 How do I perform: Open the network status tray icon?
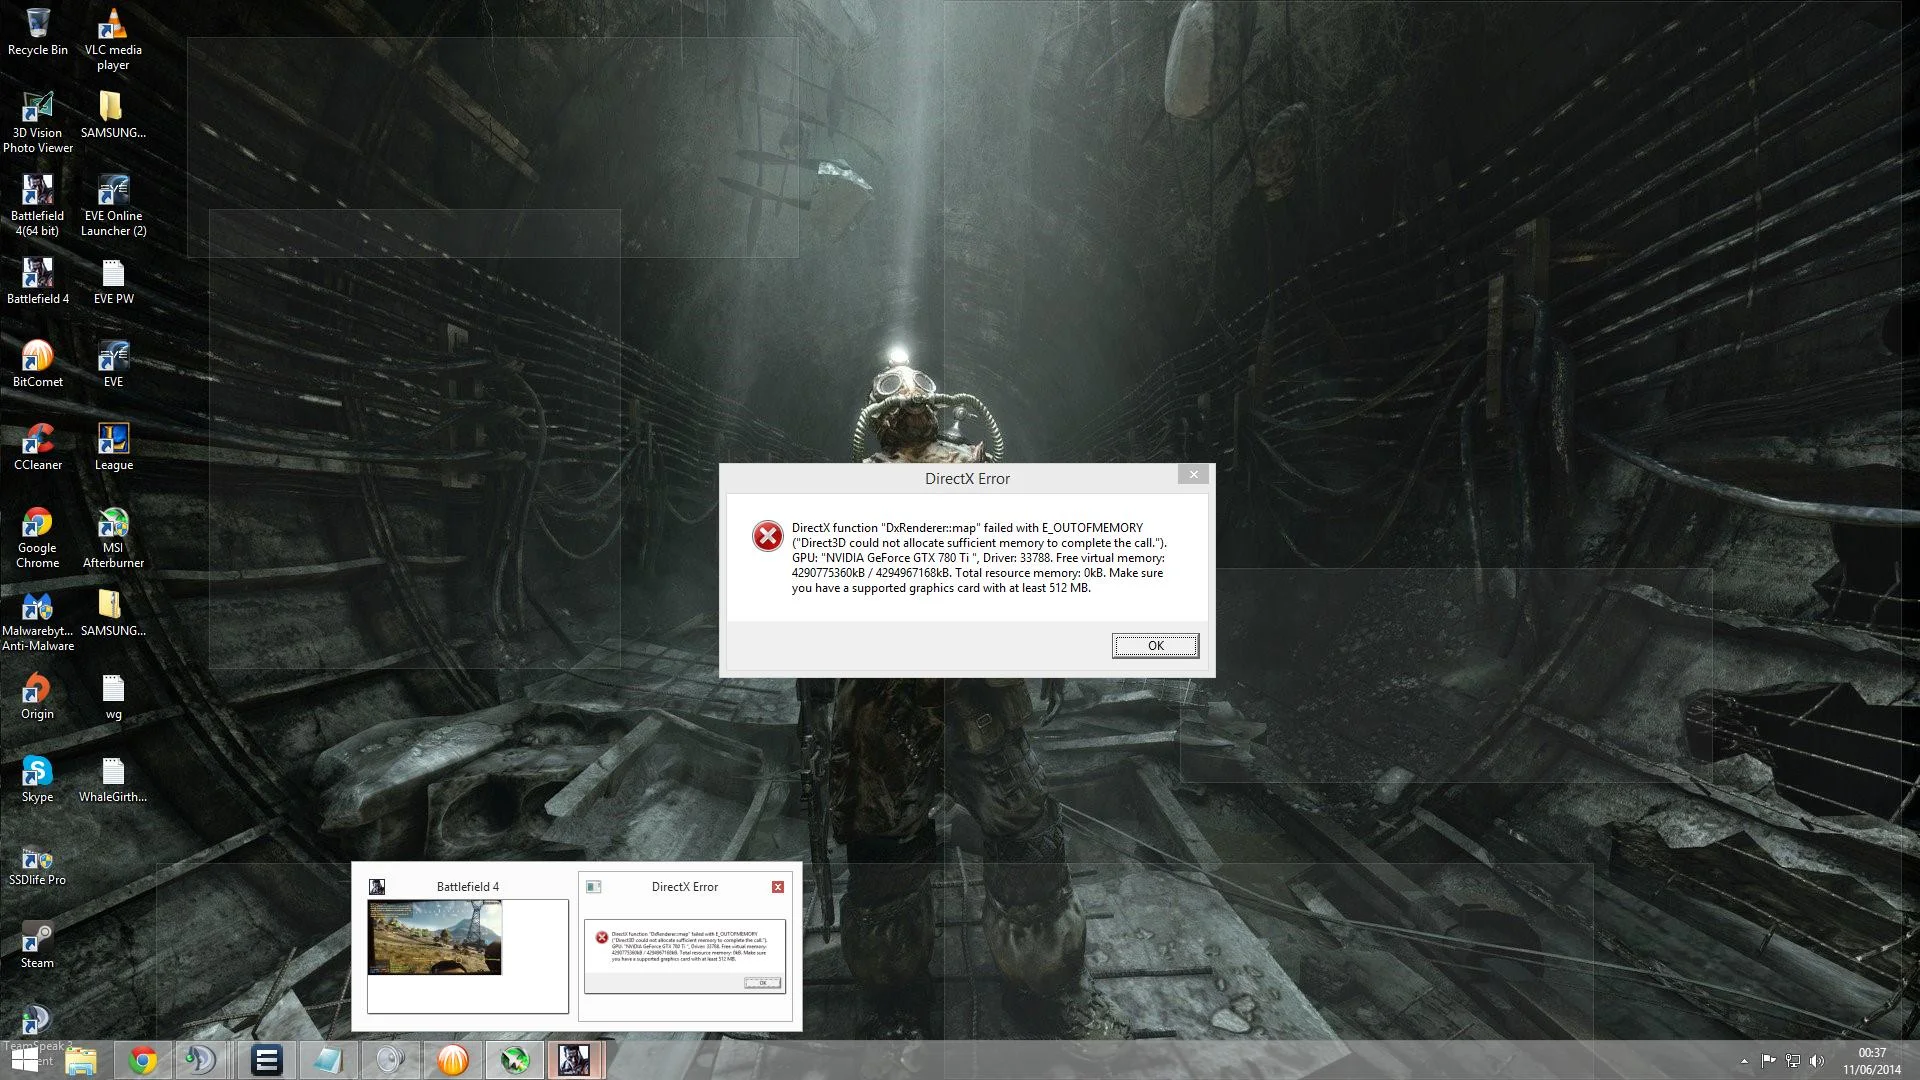1793,1061
